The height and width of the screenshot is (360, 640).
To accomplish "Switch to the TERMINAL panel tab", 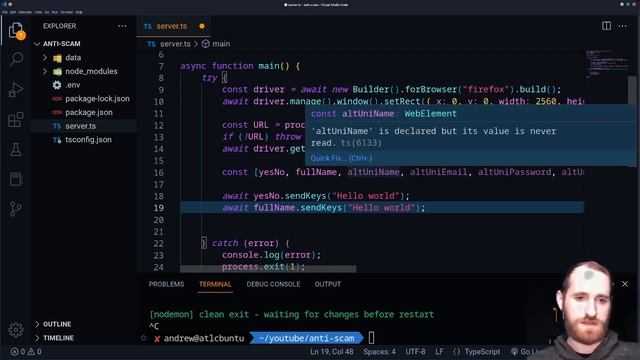I will [x=215, y=284].
